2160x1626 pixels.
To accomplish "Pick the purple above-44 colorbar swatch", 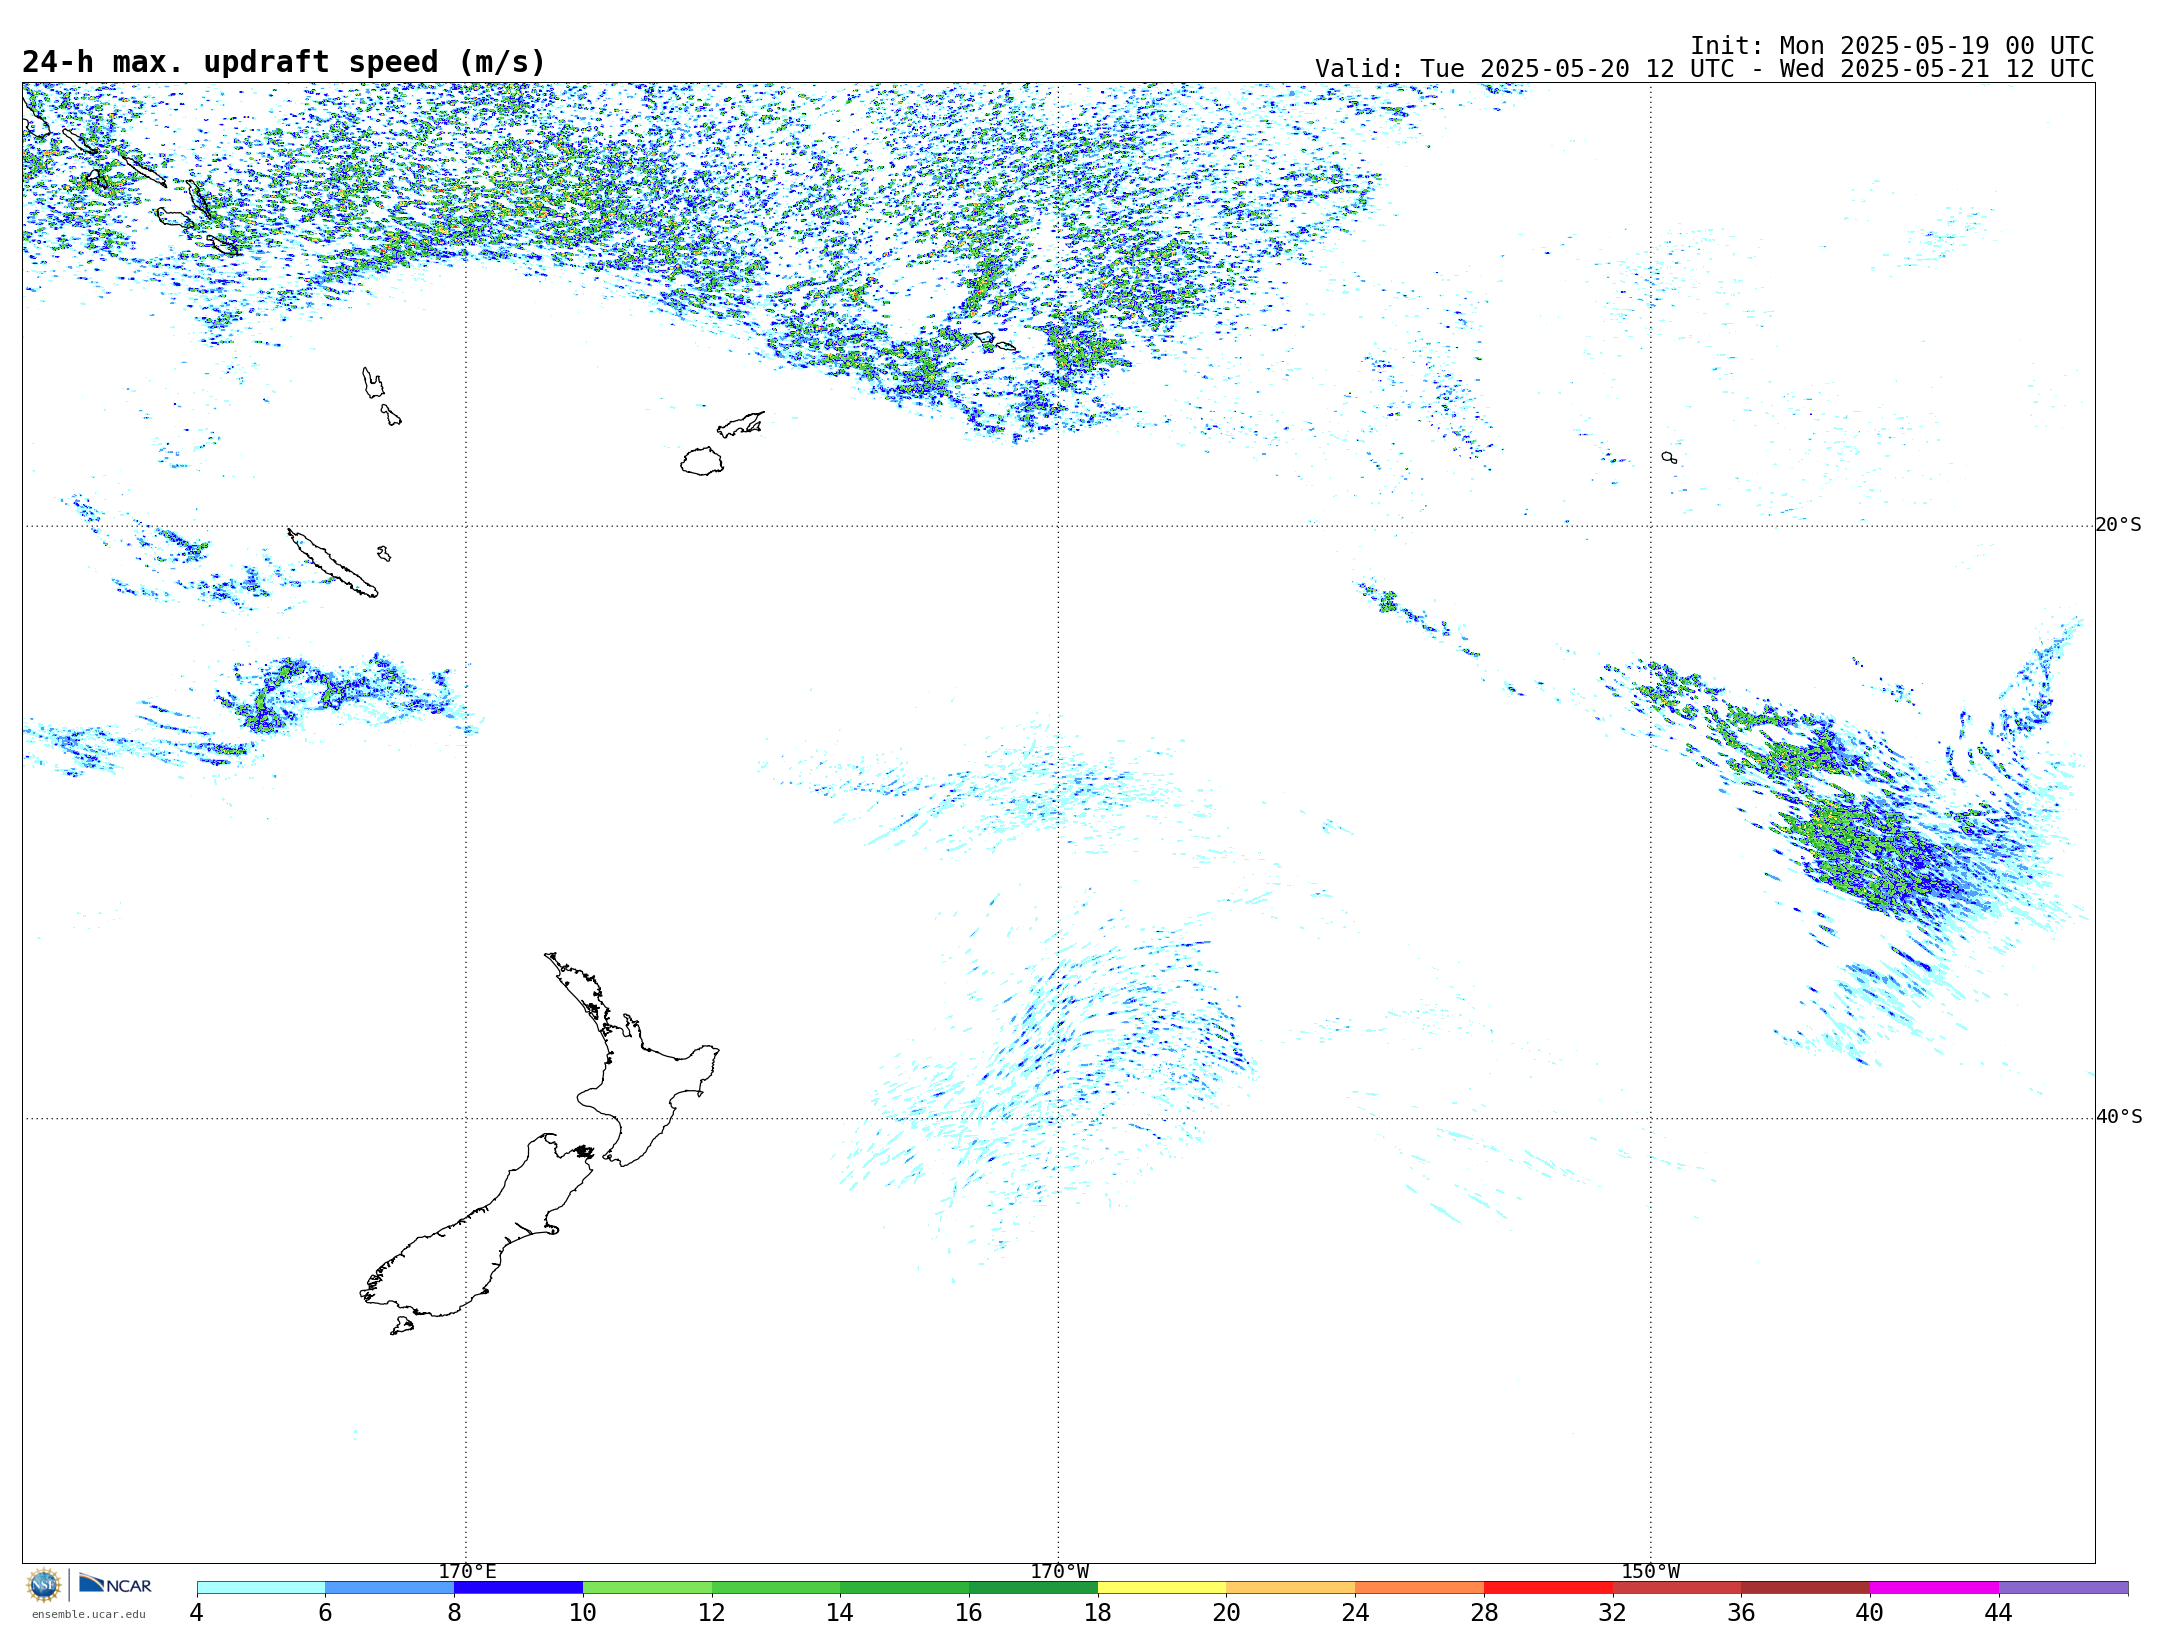I will pos(2064,1588).
